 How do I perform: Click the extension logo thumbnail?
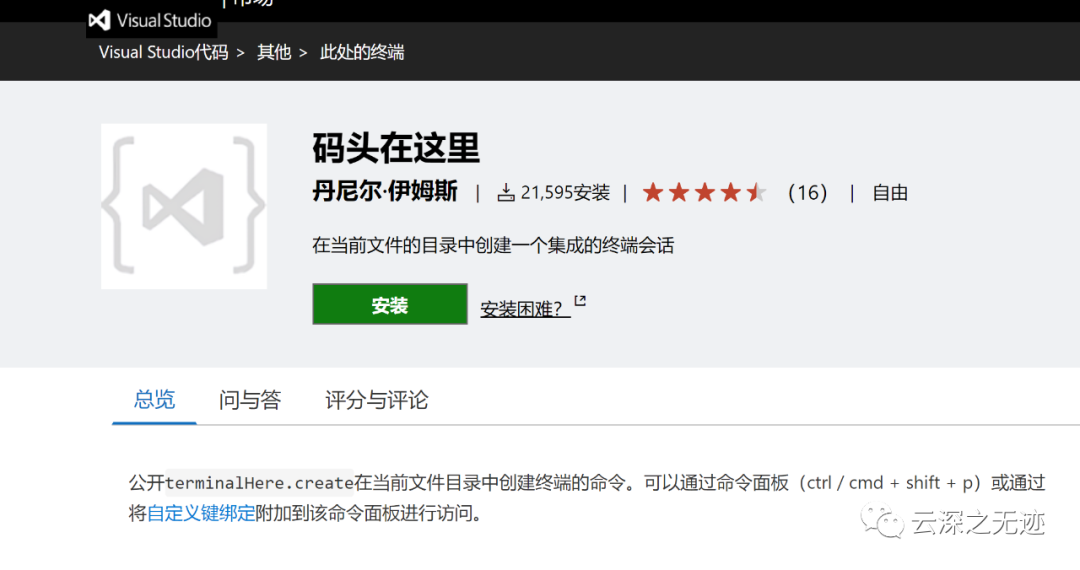click(x=184, y=206)
